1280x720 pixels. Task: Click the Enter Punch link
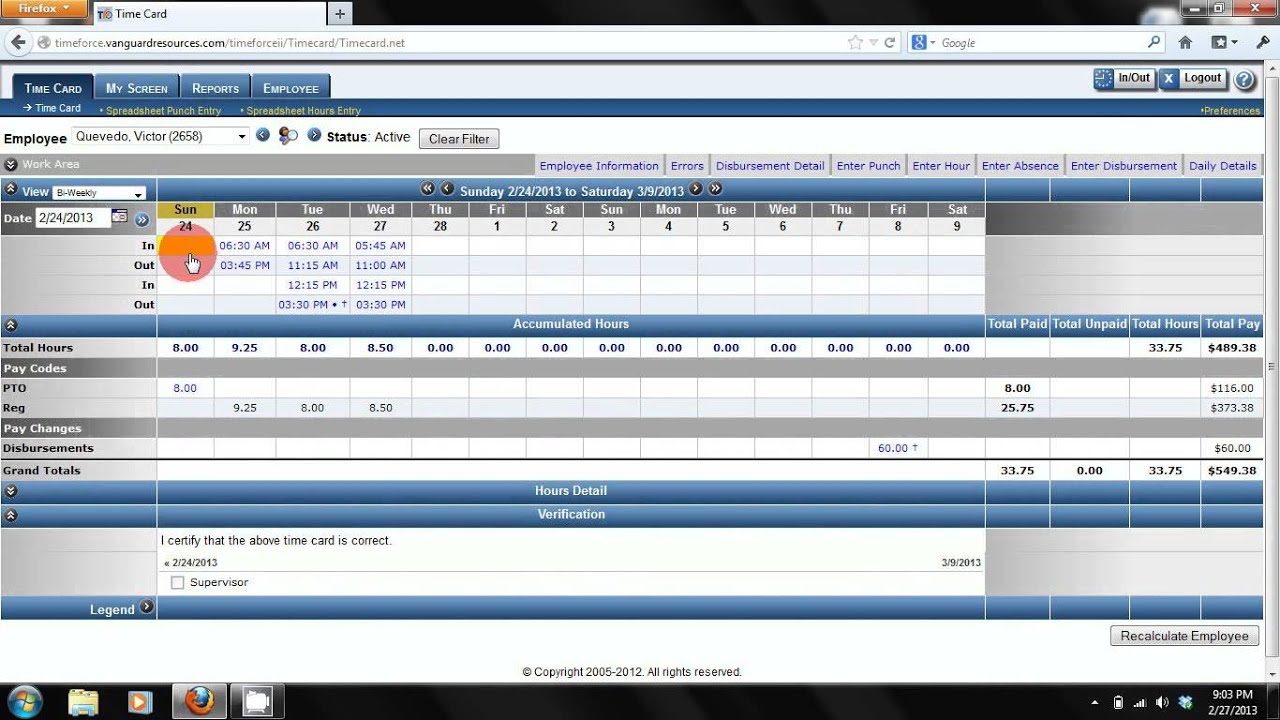(868, 166)
